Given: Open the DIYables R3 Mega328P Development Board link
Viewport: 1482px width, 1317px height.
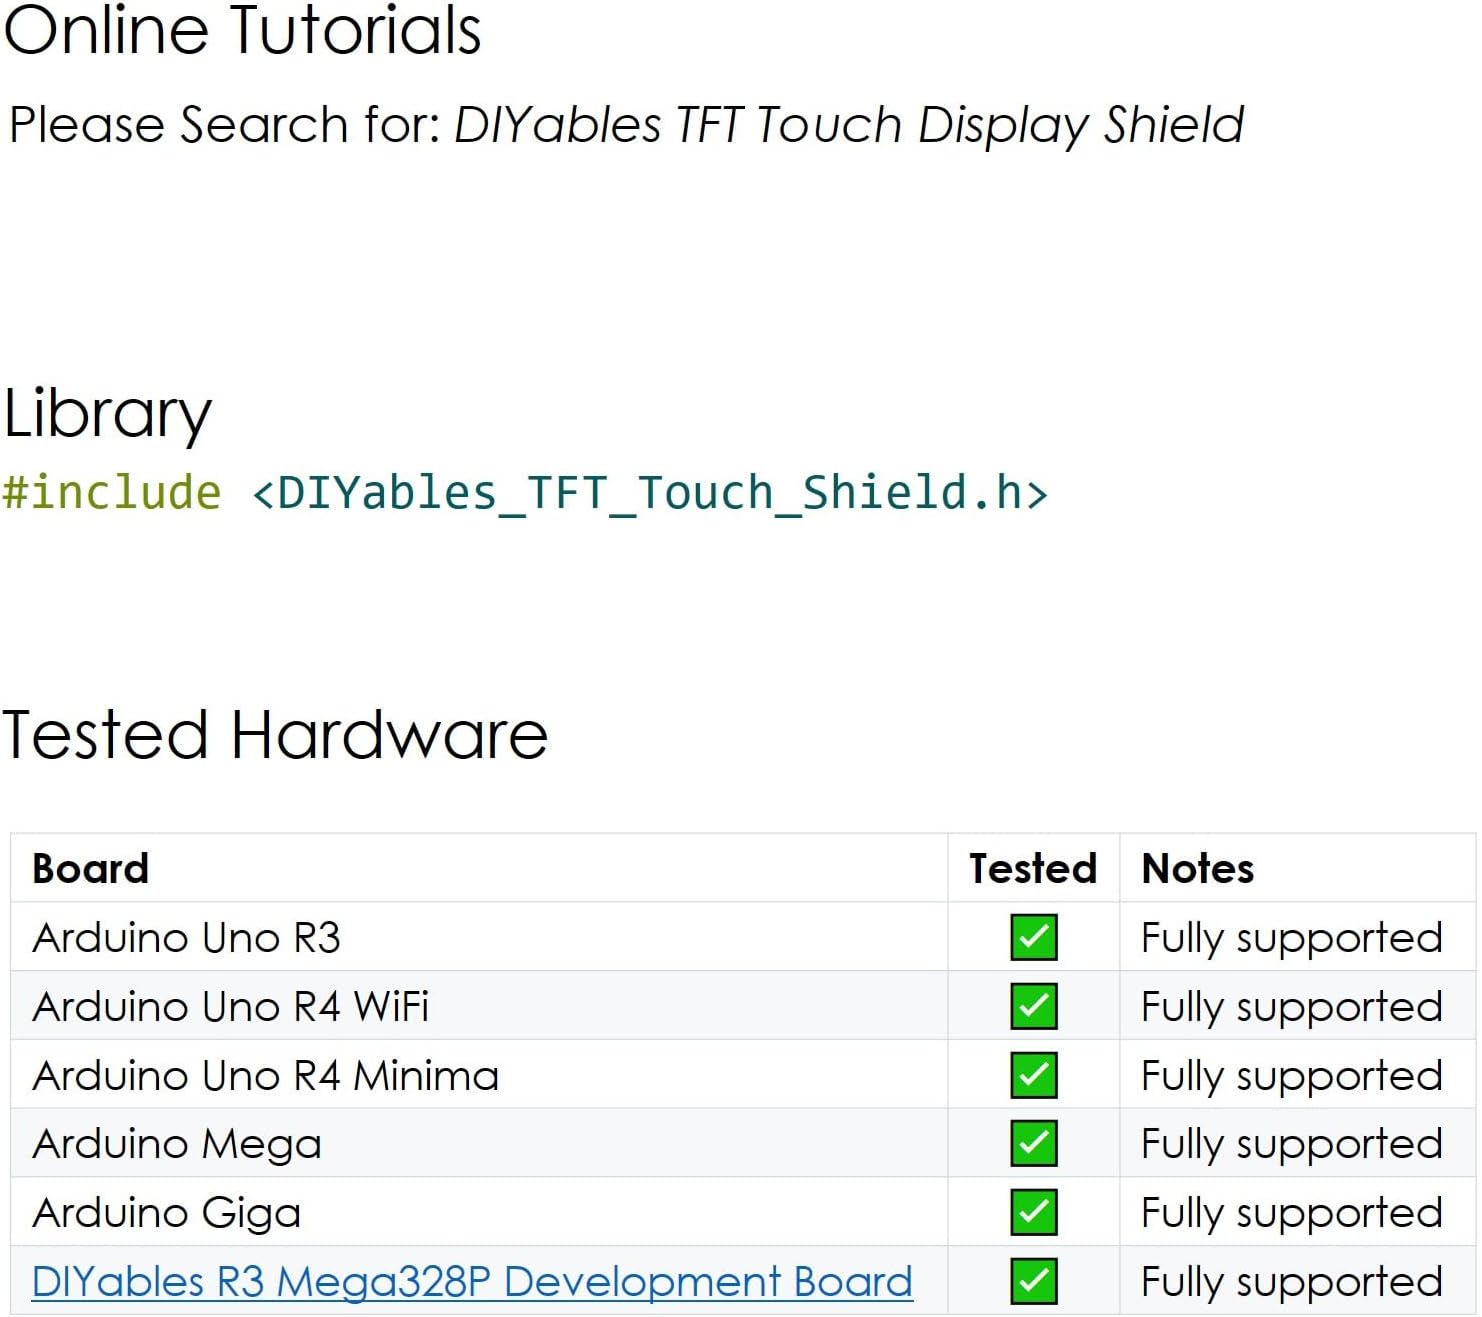Looking at the screenshot, I should (x=472, y=1281).
